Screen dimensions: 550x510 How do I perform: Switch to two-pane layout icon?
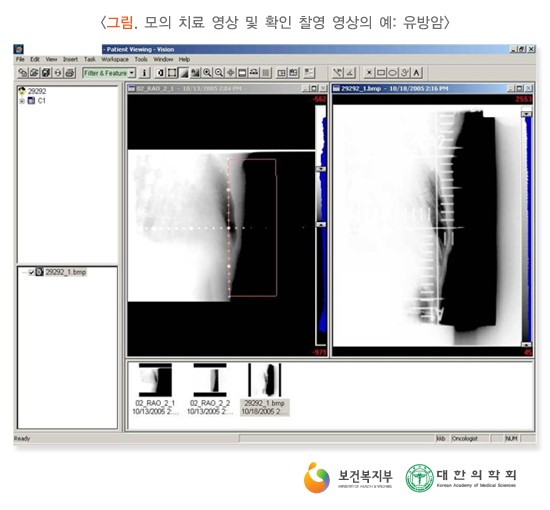(x=281, y=73)
